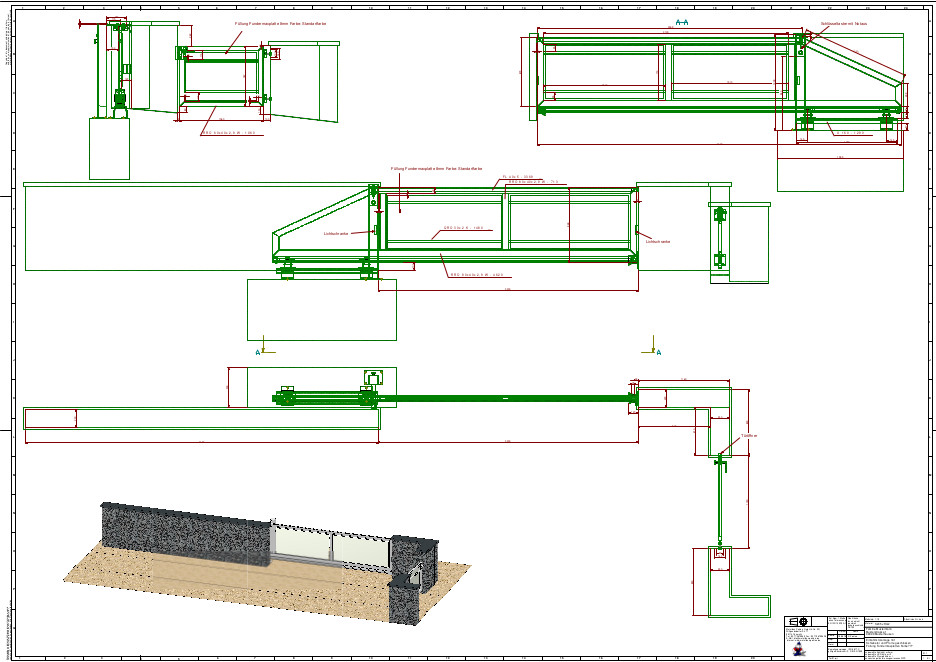936x662 pixels.
Task: Click the 'Schlüsselschalter' annotation at top right
Action: pos(843,23)
